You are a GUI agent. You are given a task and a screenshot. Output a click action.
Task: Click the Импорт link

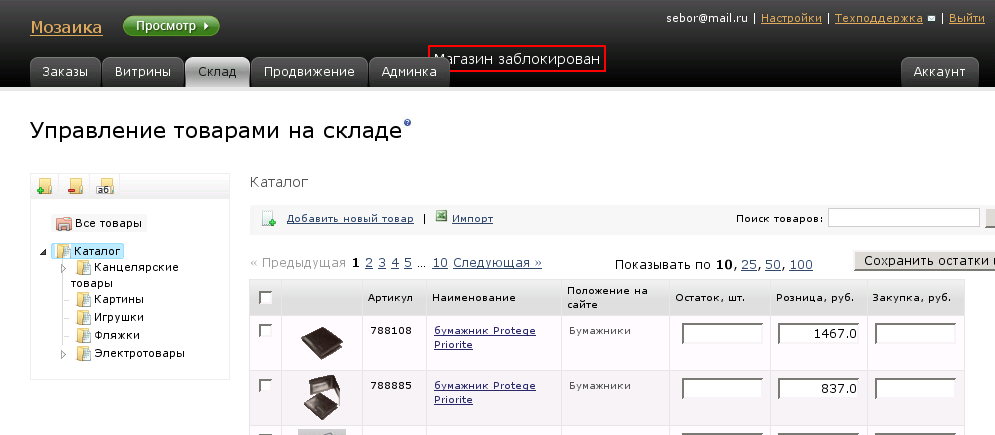pyautogui.click(x=473, y=219)
